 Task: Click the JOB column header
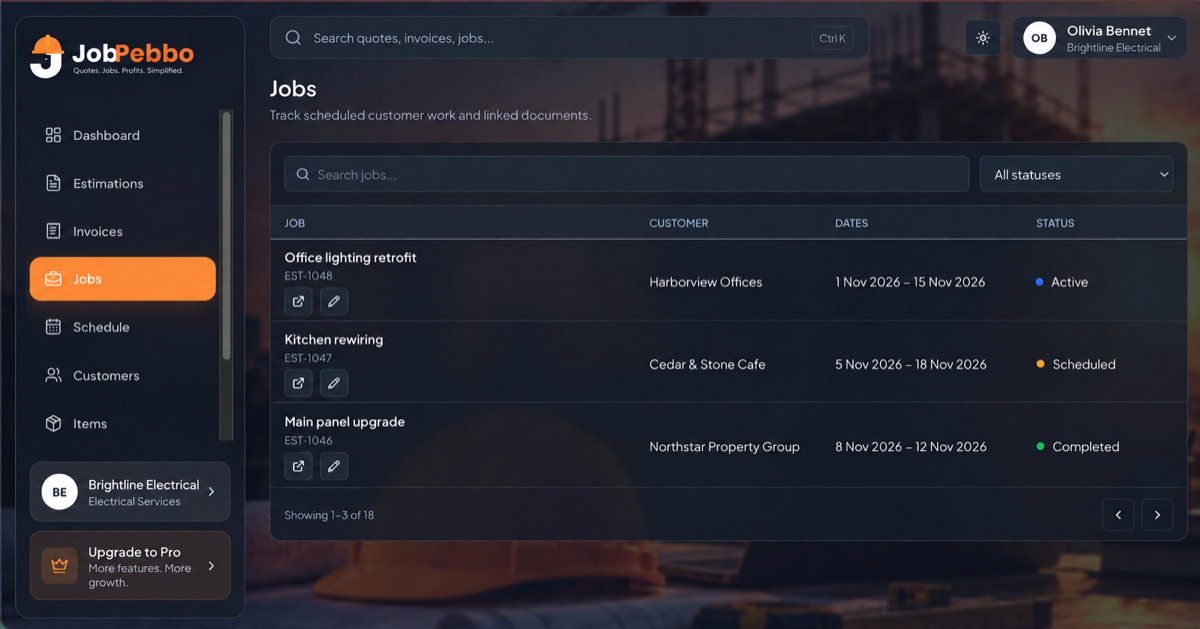[x=294, y=223]
